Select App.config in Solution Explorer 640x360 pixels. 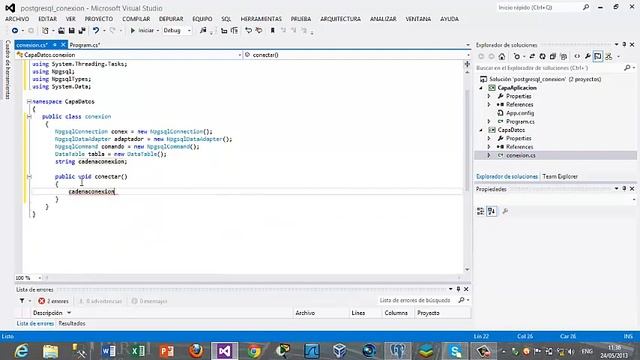(x=520, y=113)
